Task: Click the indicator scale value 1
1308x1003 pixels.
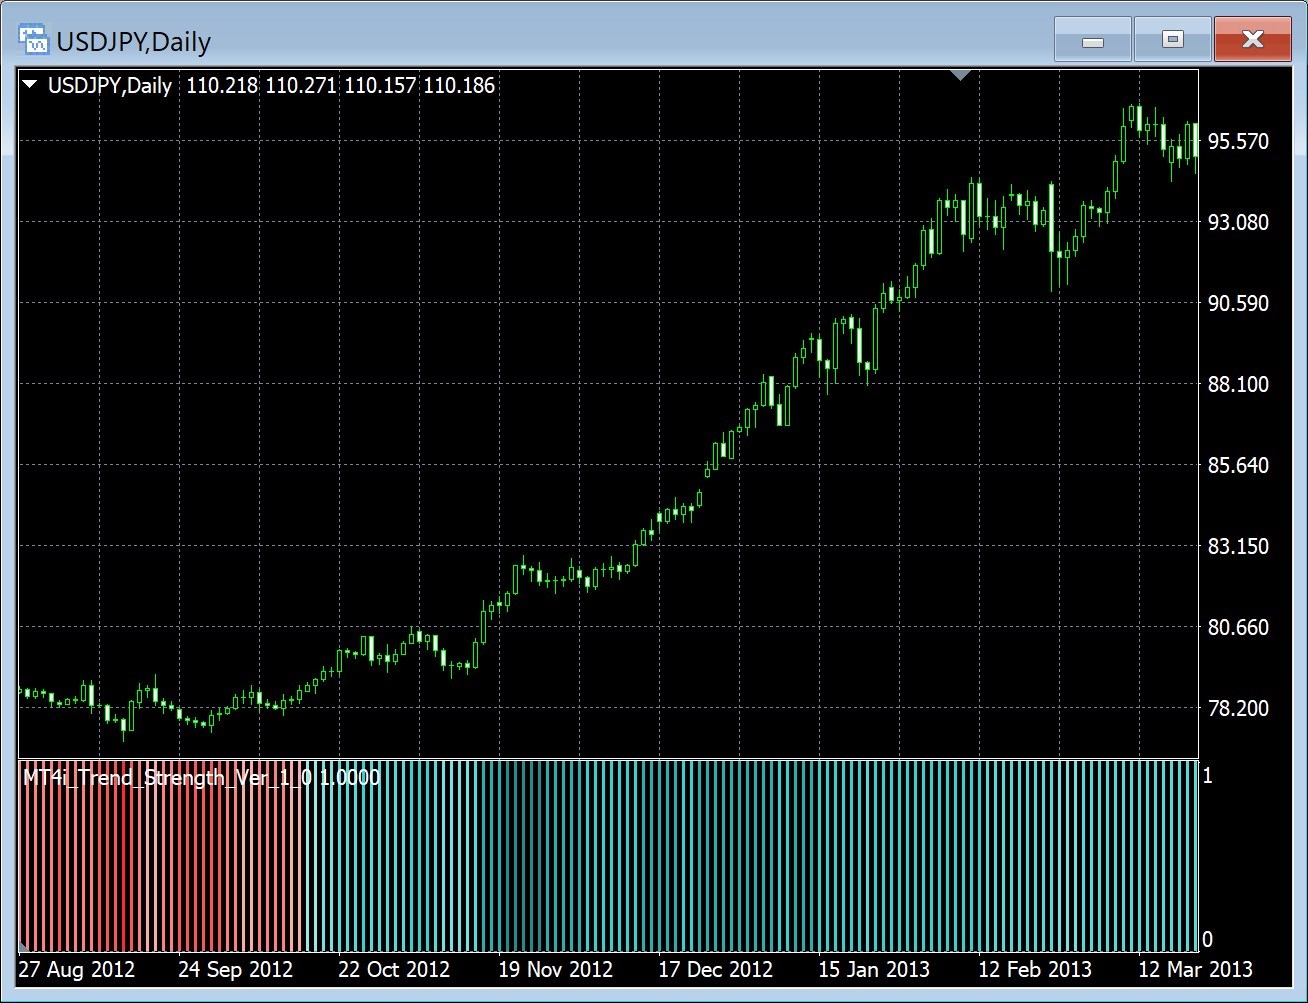Action: (x=1208, y=775)
